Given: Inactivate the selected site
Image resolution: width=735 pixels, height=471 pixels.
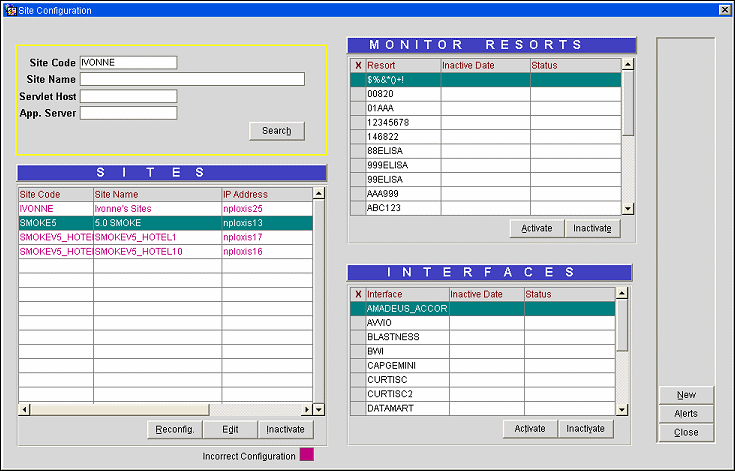Looking at the screenshot, I should pos(285,429).
